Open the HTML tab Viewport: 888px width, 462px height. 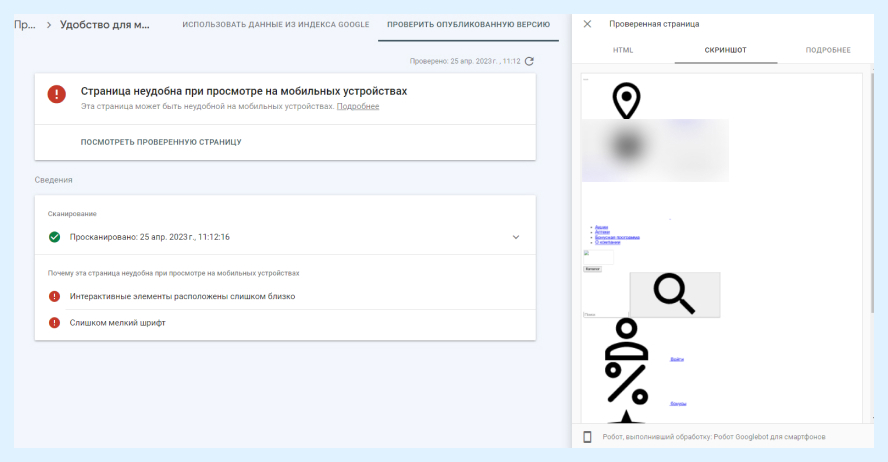623,50
